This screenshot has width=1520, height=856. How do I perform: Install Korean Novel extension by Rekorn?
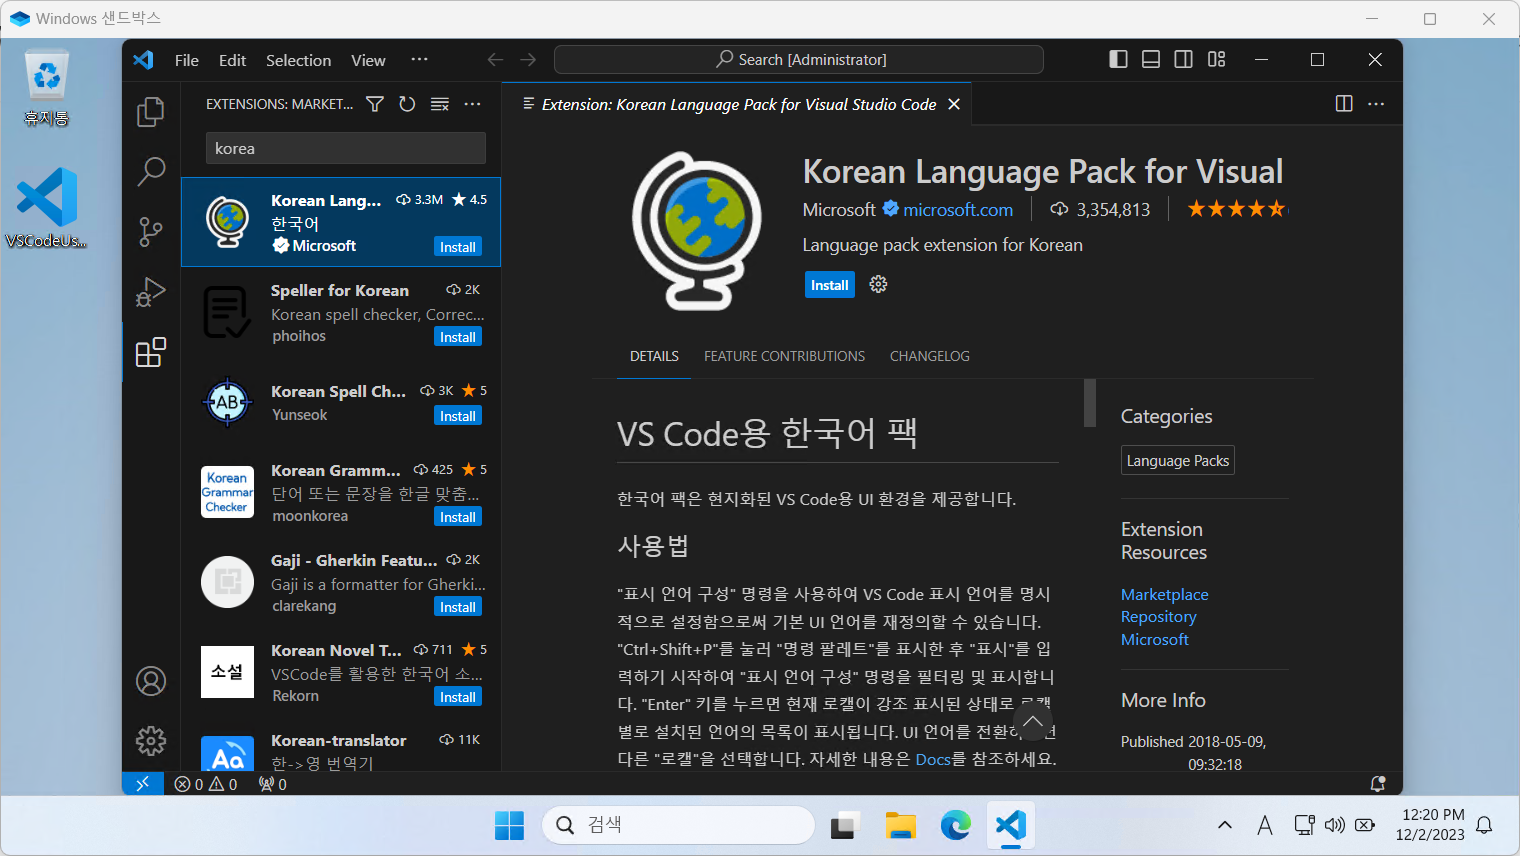tap(458, 697)
